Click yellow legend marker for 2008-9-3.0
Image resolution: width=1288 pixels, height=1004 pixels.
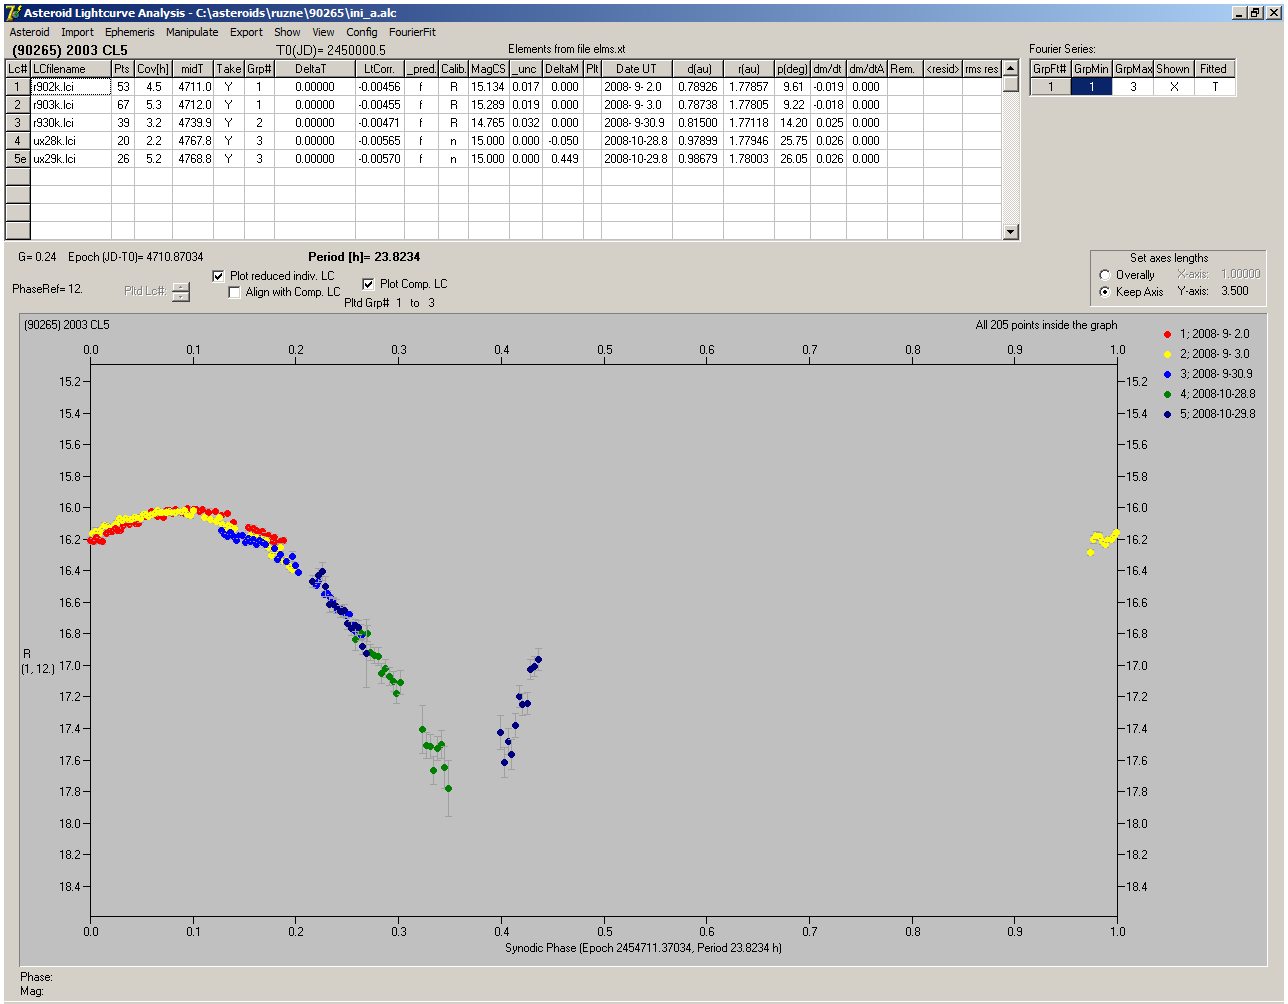(x=1168, y=353)
